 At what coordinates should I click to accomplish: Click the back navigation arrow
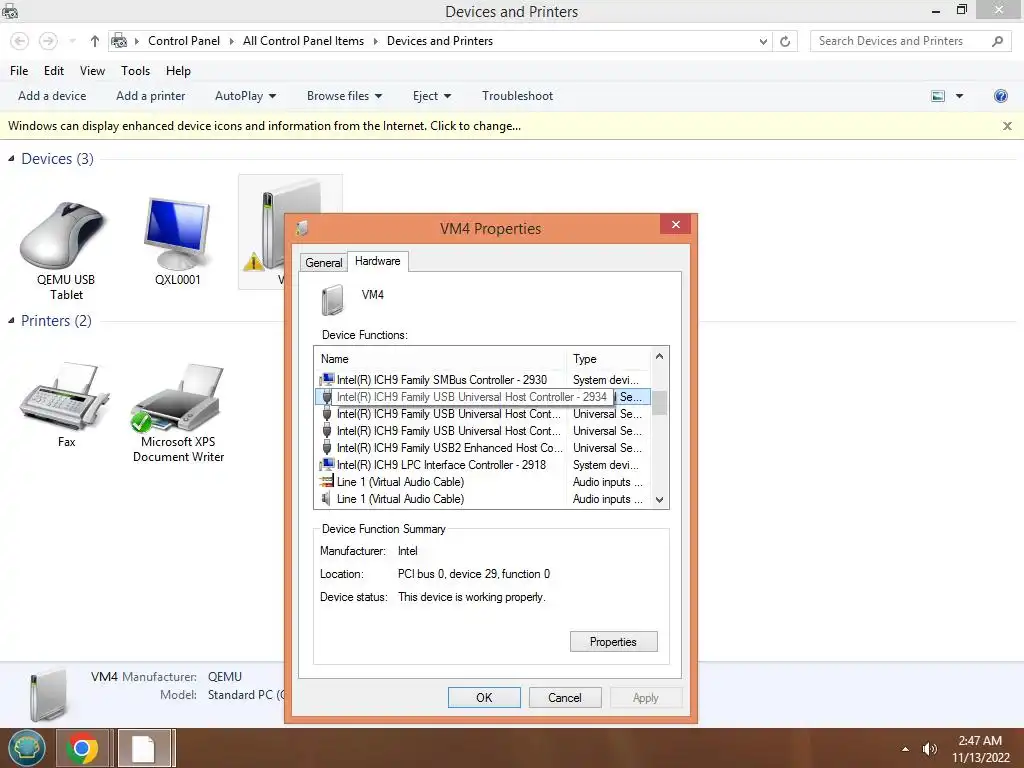20,41
